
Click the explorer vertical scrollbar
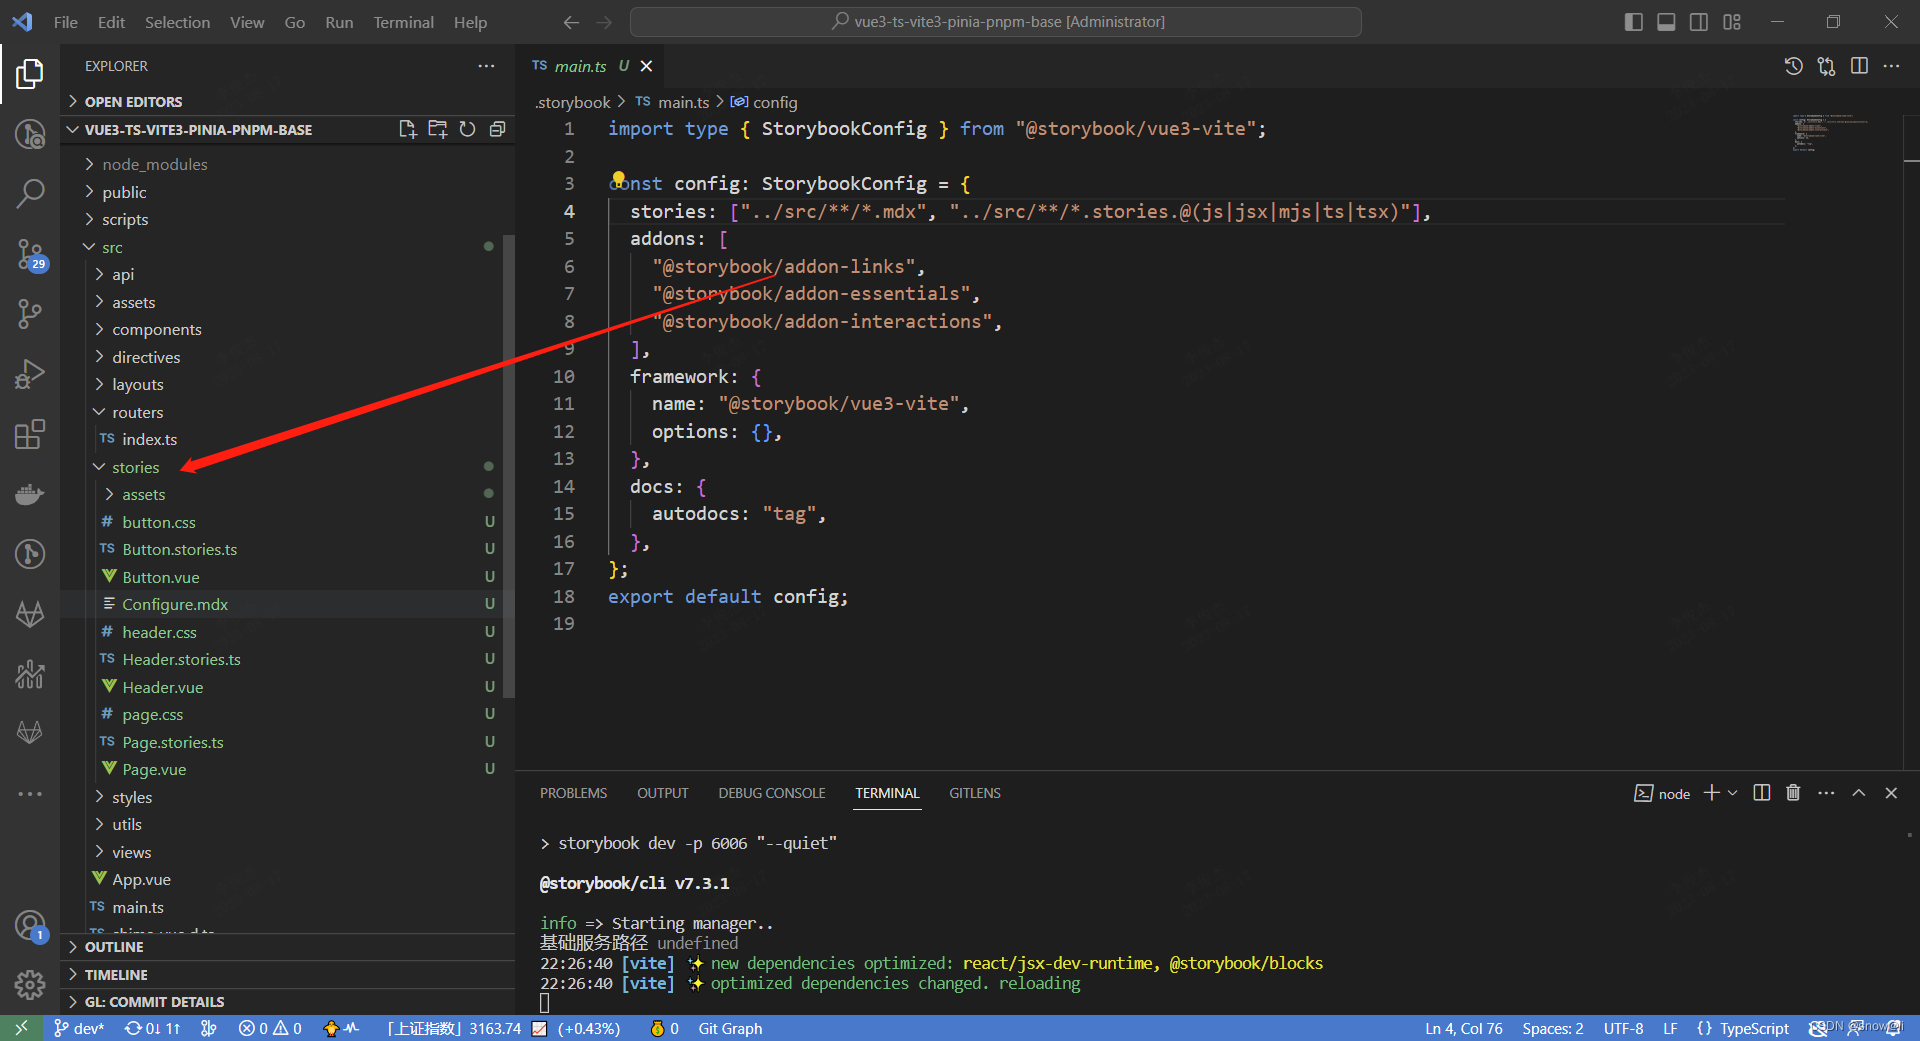click(508, 465)
